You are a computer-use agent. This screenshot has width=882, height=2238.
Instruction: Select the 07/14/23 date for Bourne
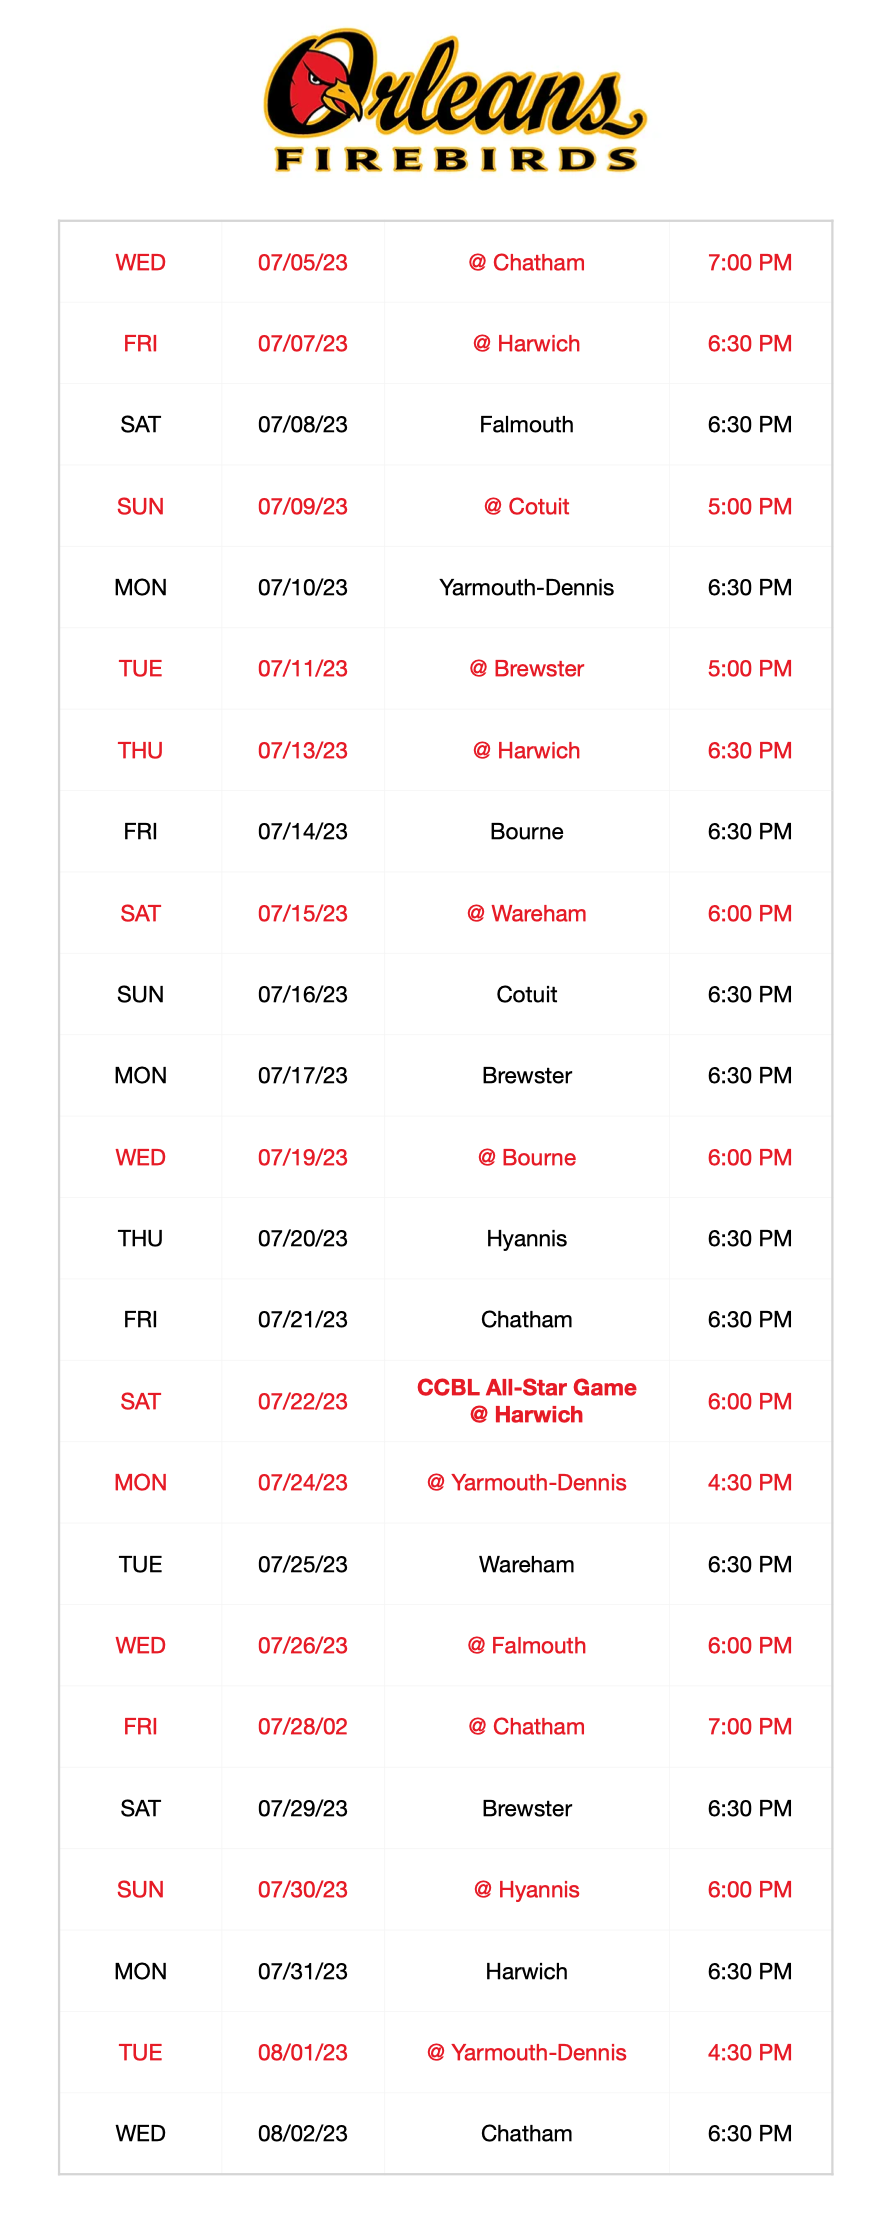(x=303, y=831)
